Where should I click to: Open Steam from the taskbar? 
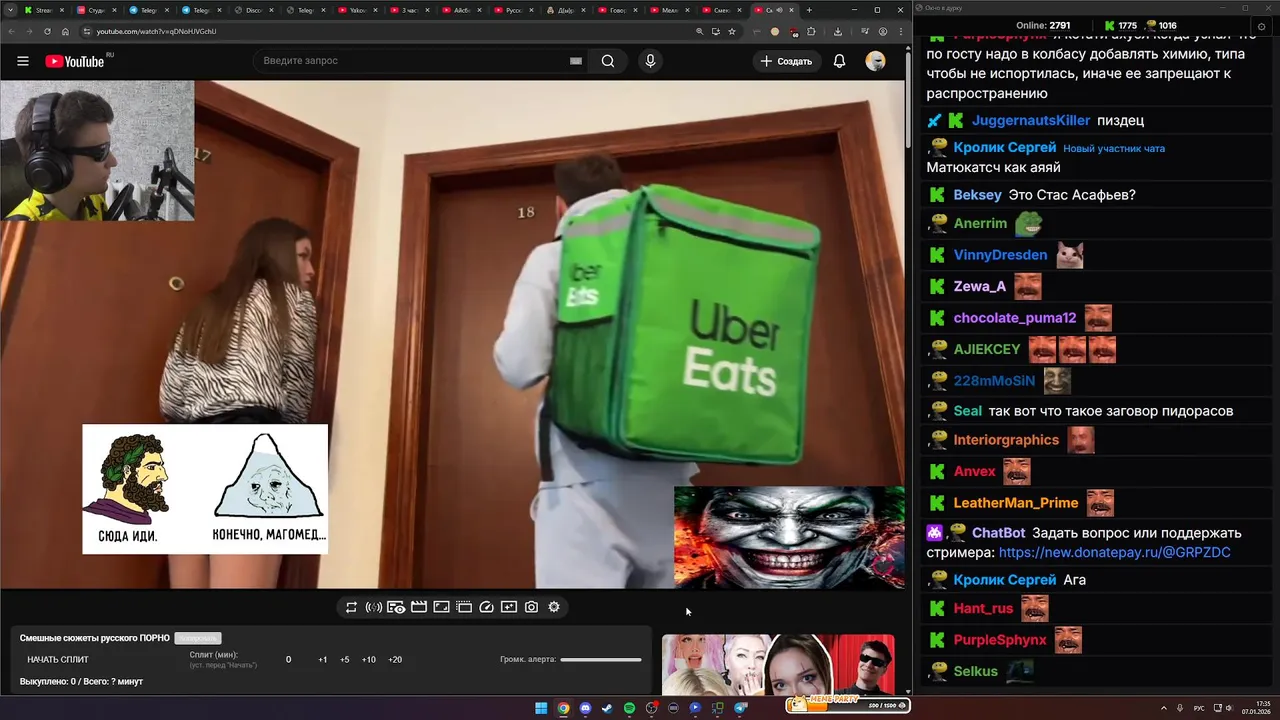click(607, 708)
